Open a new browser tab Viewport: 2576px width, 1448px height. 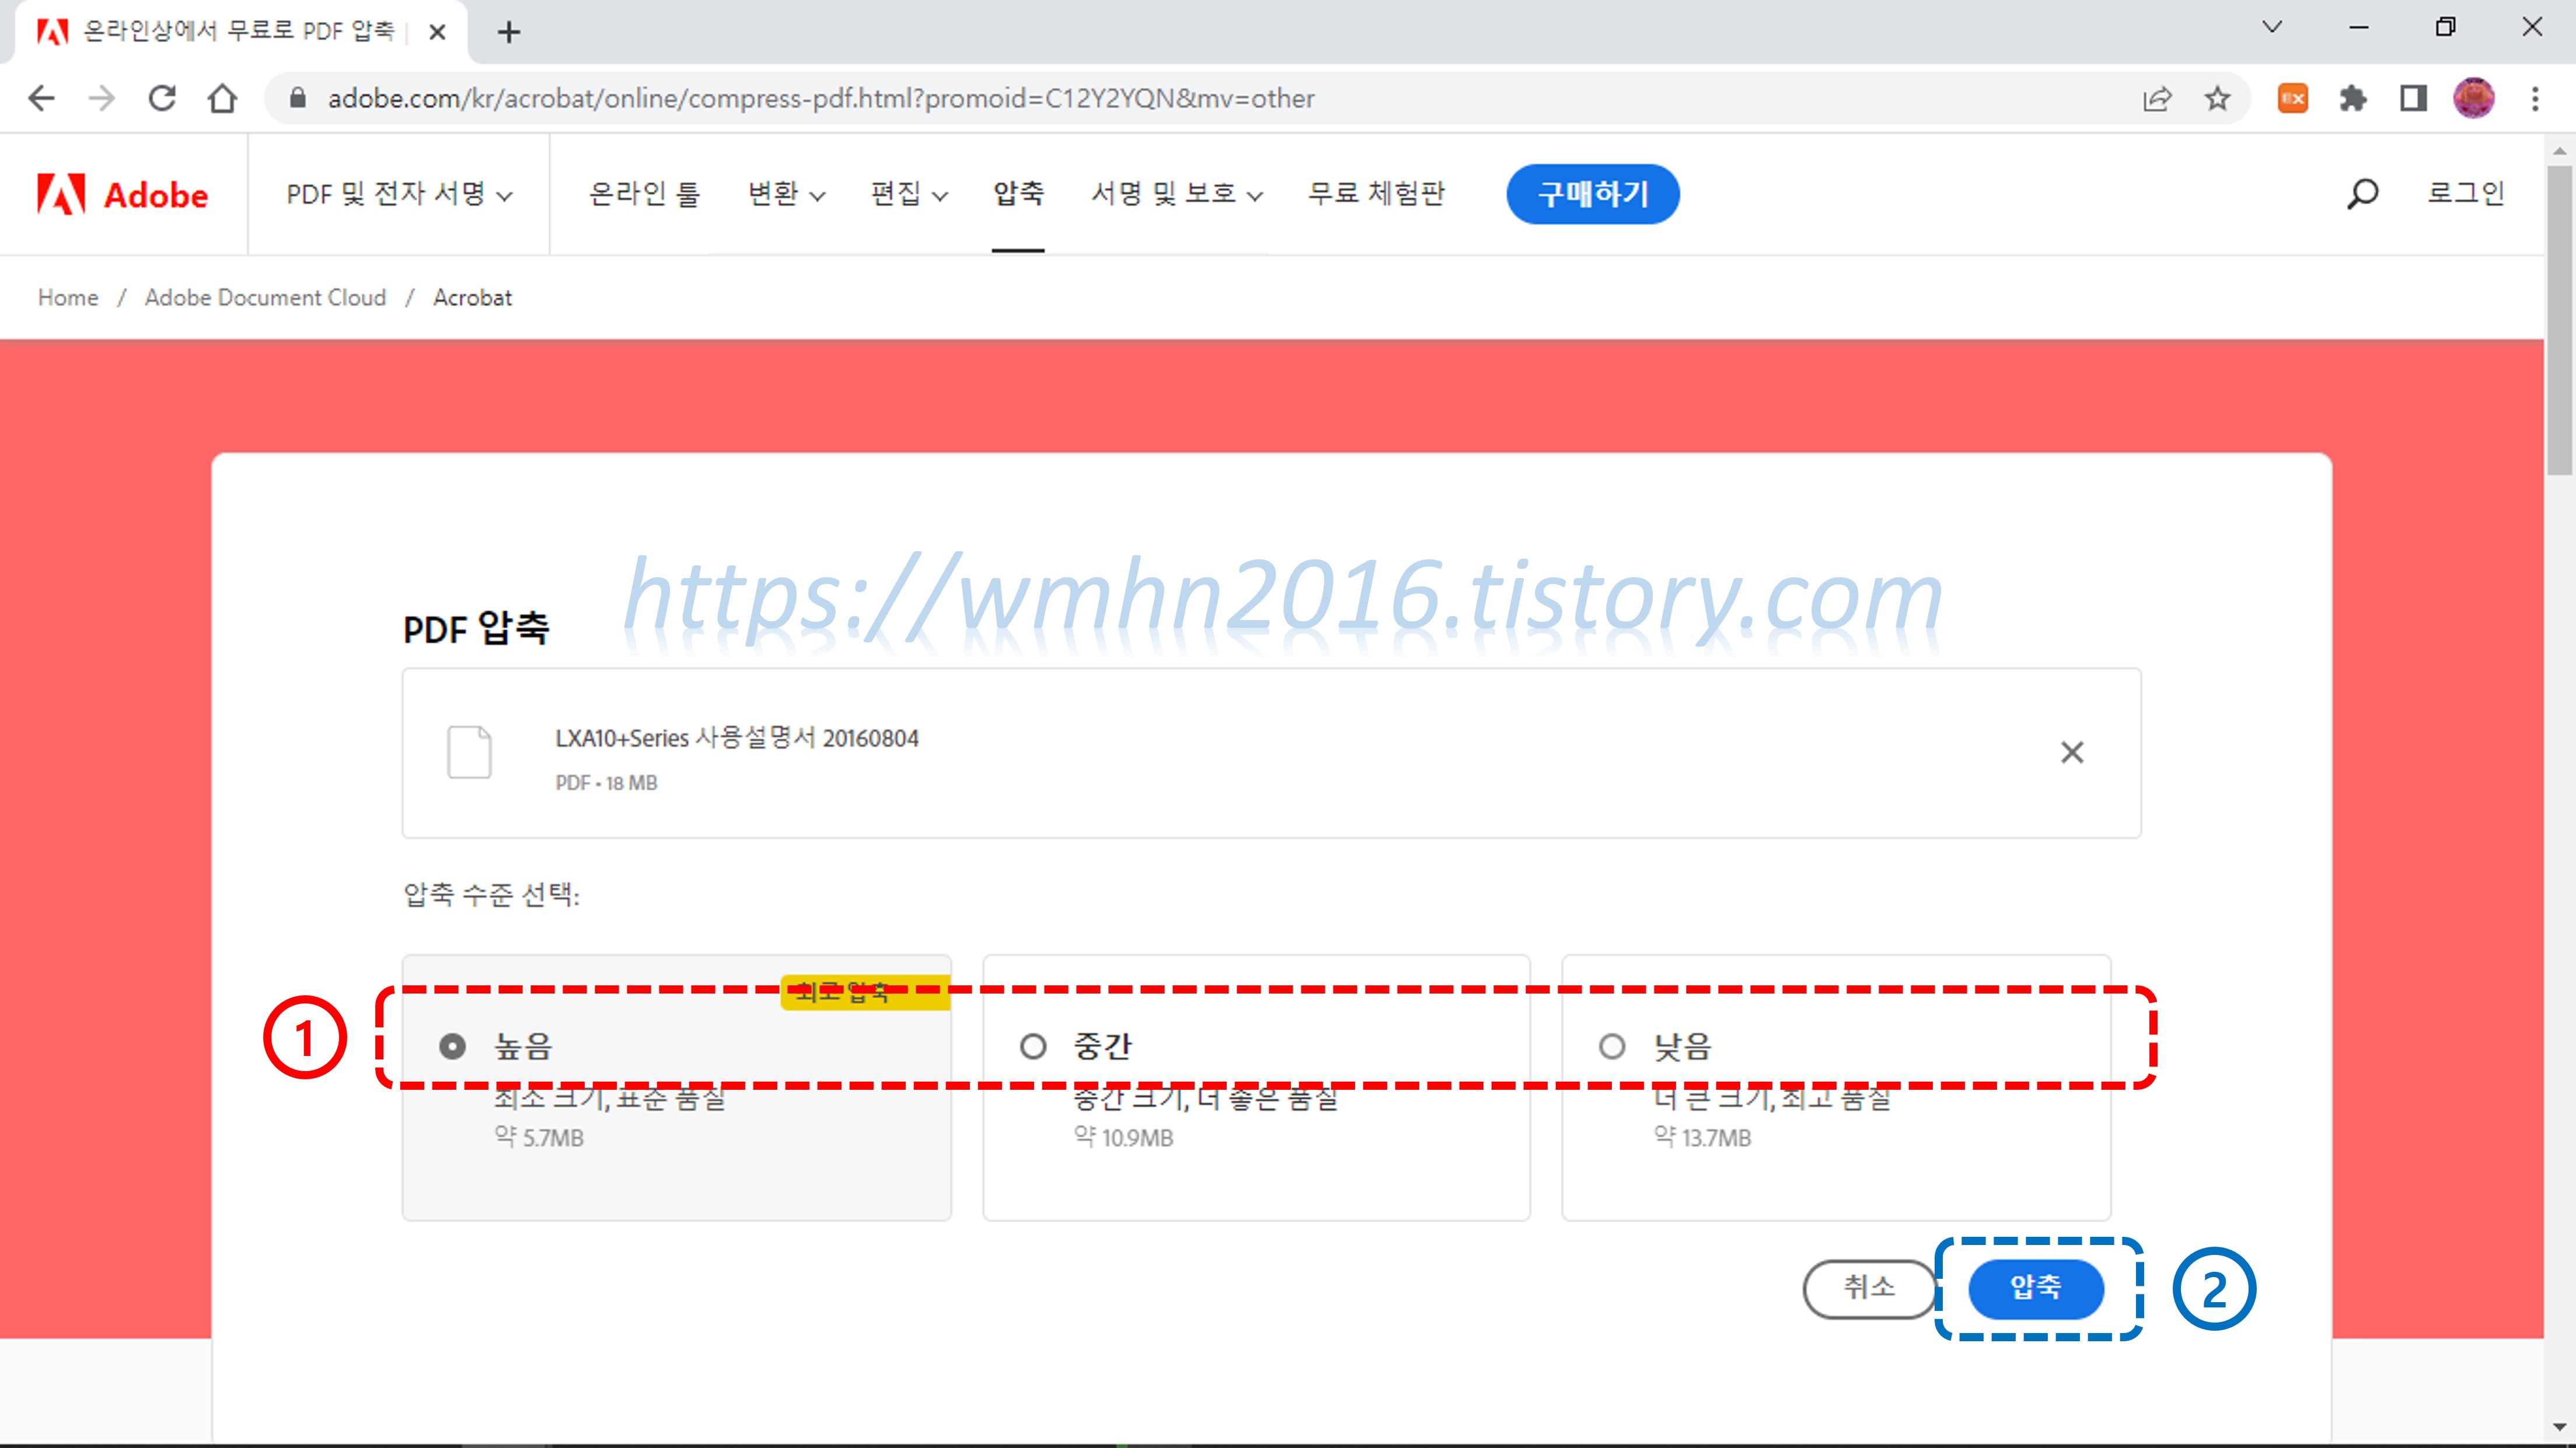pyautogui.click(x=509, y=32)
